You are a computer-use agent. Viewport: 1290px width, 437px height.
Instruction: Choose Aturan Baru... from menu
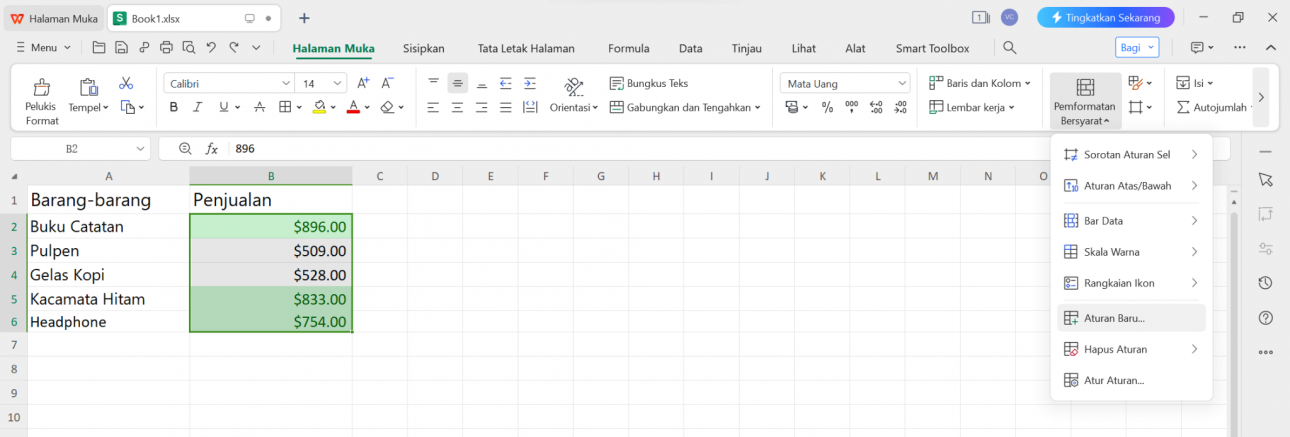pos(1131,318)
